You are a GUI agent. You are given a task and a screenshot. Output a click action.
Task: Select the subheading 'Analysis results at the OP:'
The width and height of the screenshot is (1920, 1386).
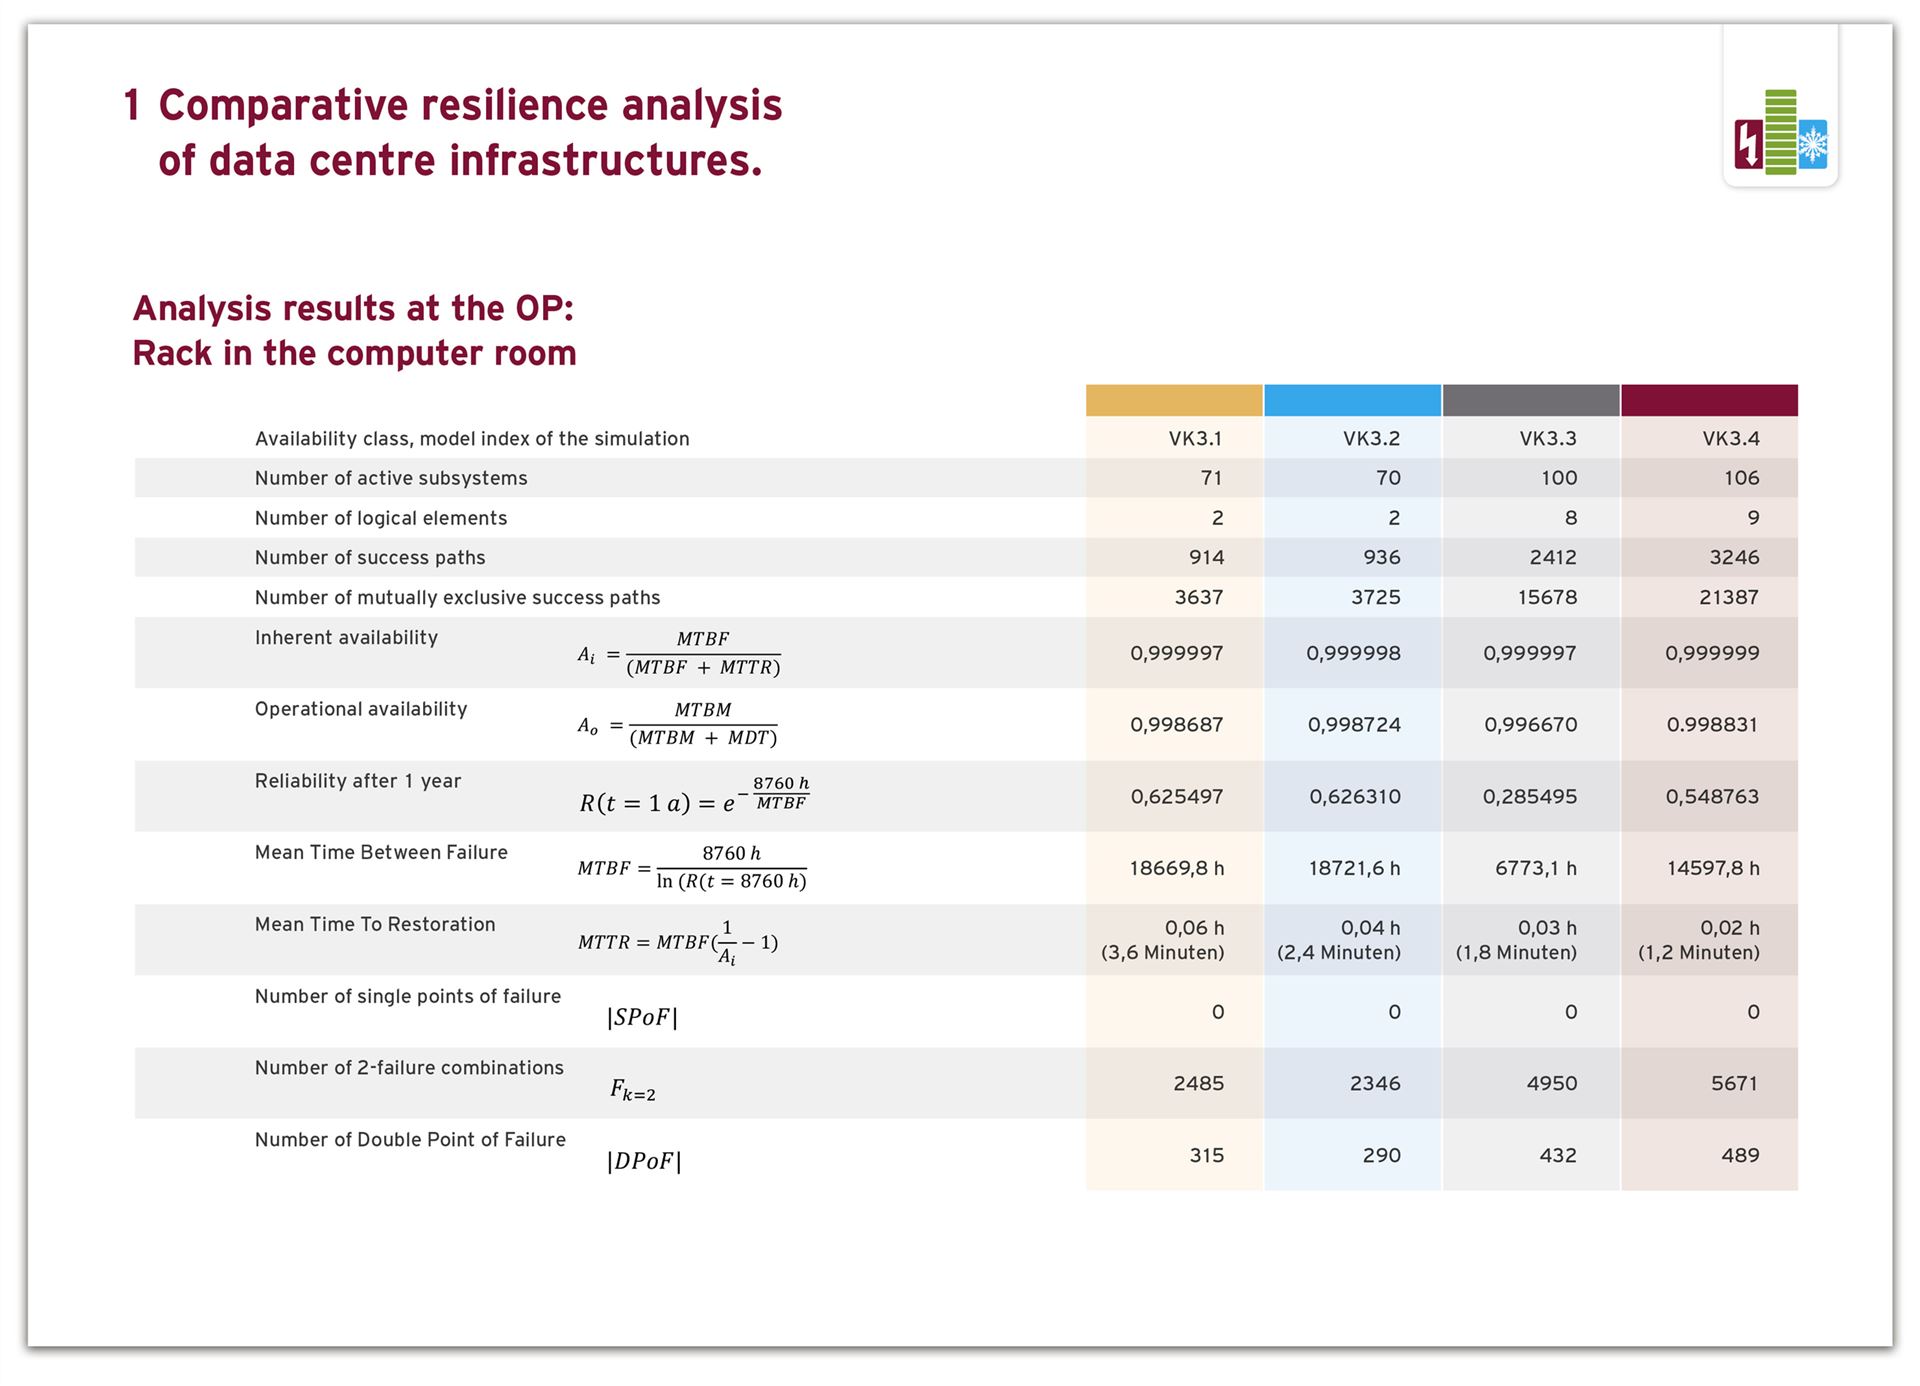[353, 308]
